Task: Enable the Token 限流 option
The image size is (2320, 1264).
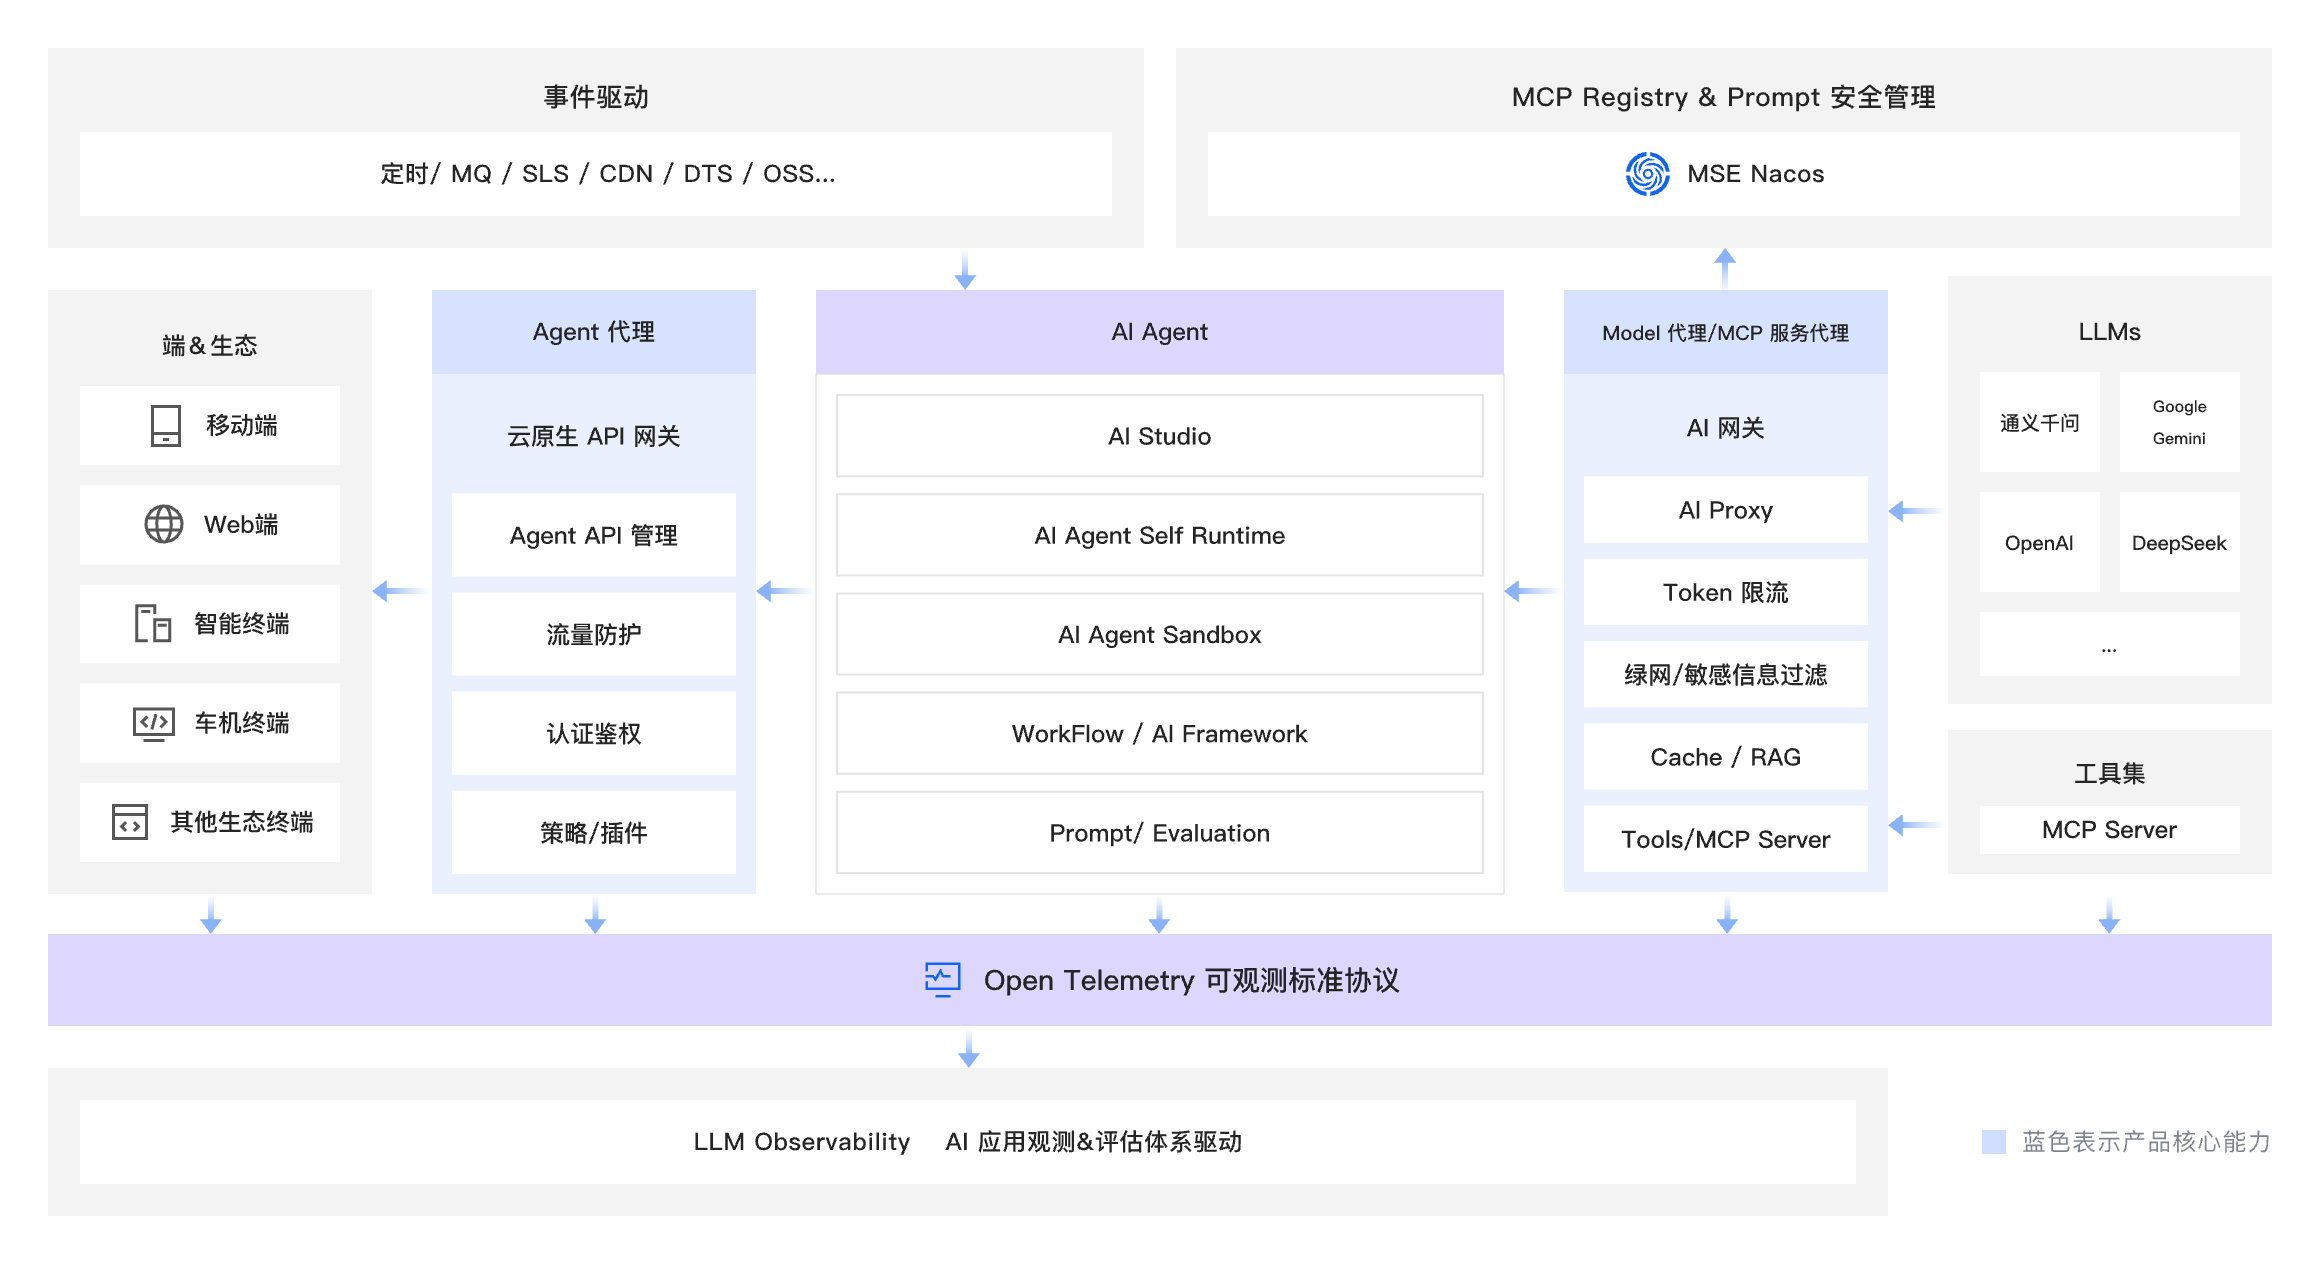Action: click(x=1724, y=591)
